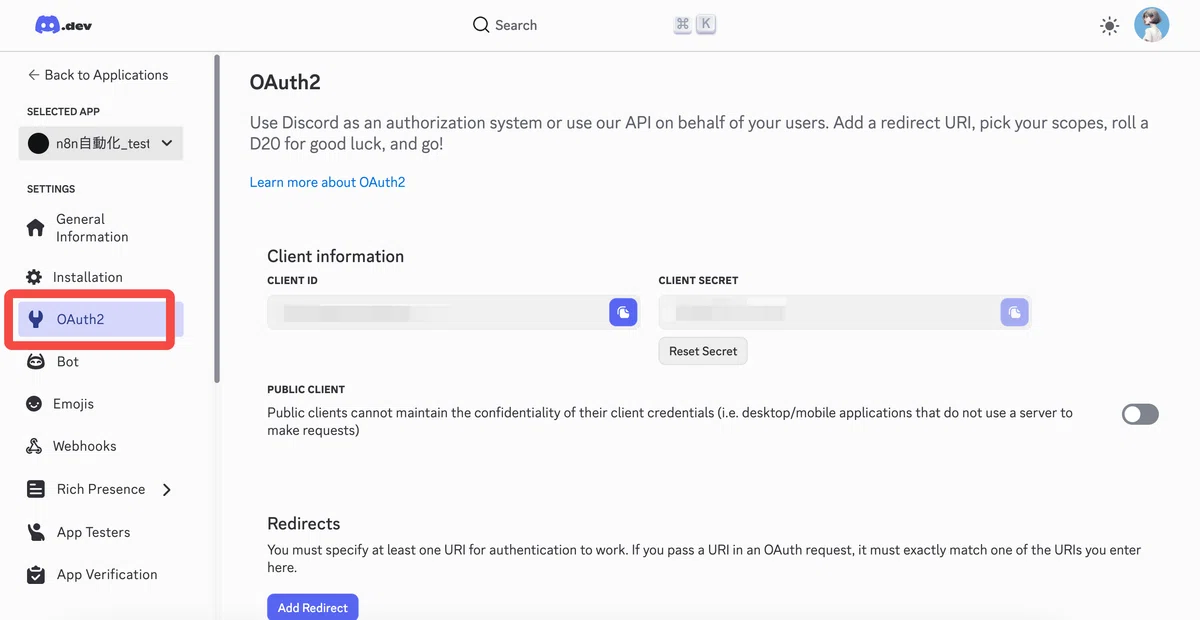
Task: Open Learn more about OAuth2 link
Action: (x=327, y=182)
